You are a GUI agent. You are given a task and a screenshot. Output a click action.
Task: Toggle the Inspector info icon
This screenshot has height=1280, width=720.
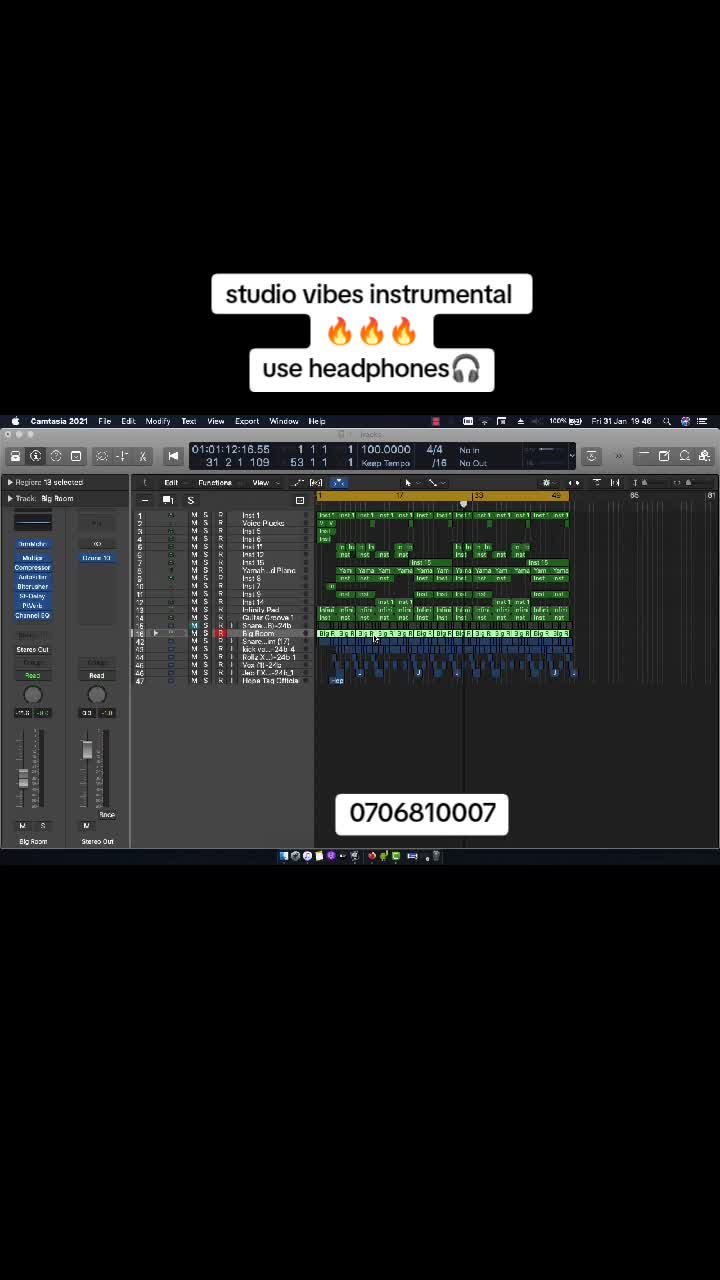point(36,456)
